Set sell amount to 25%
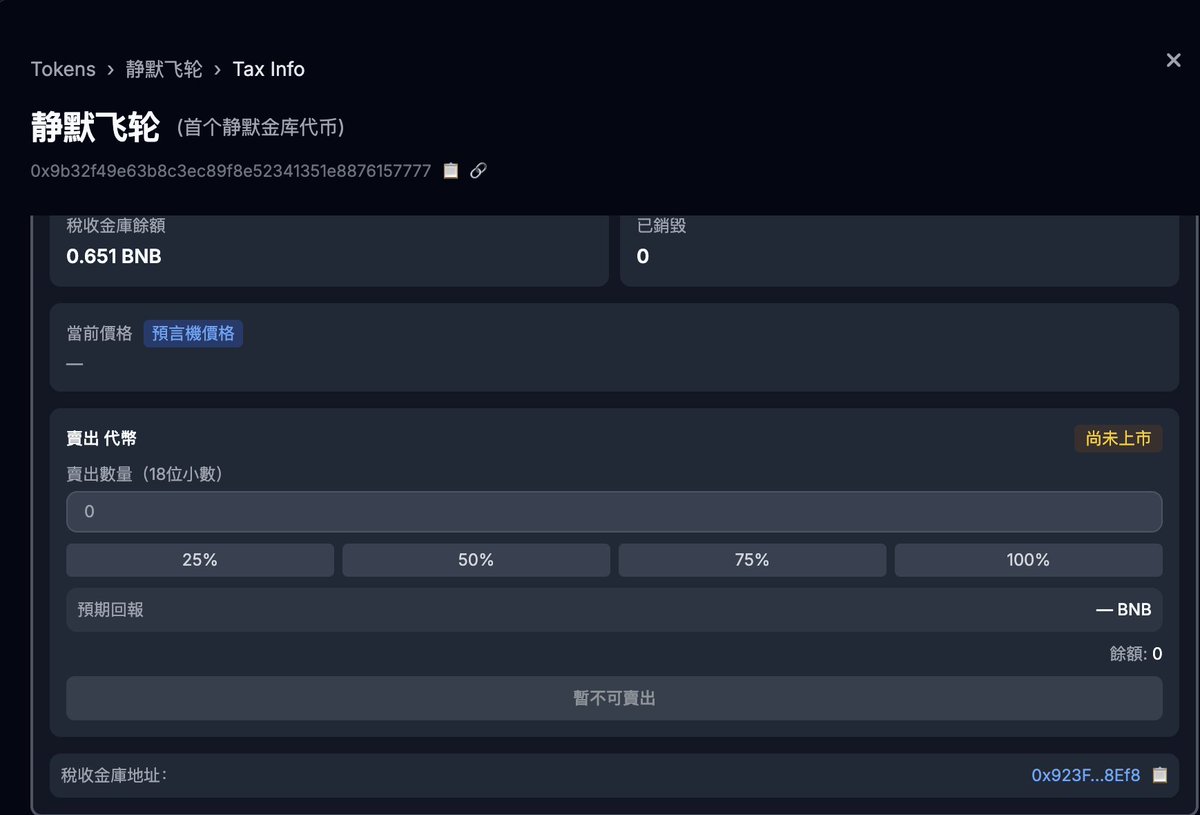 click(x=200, y=560)
